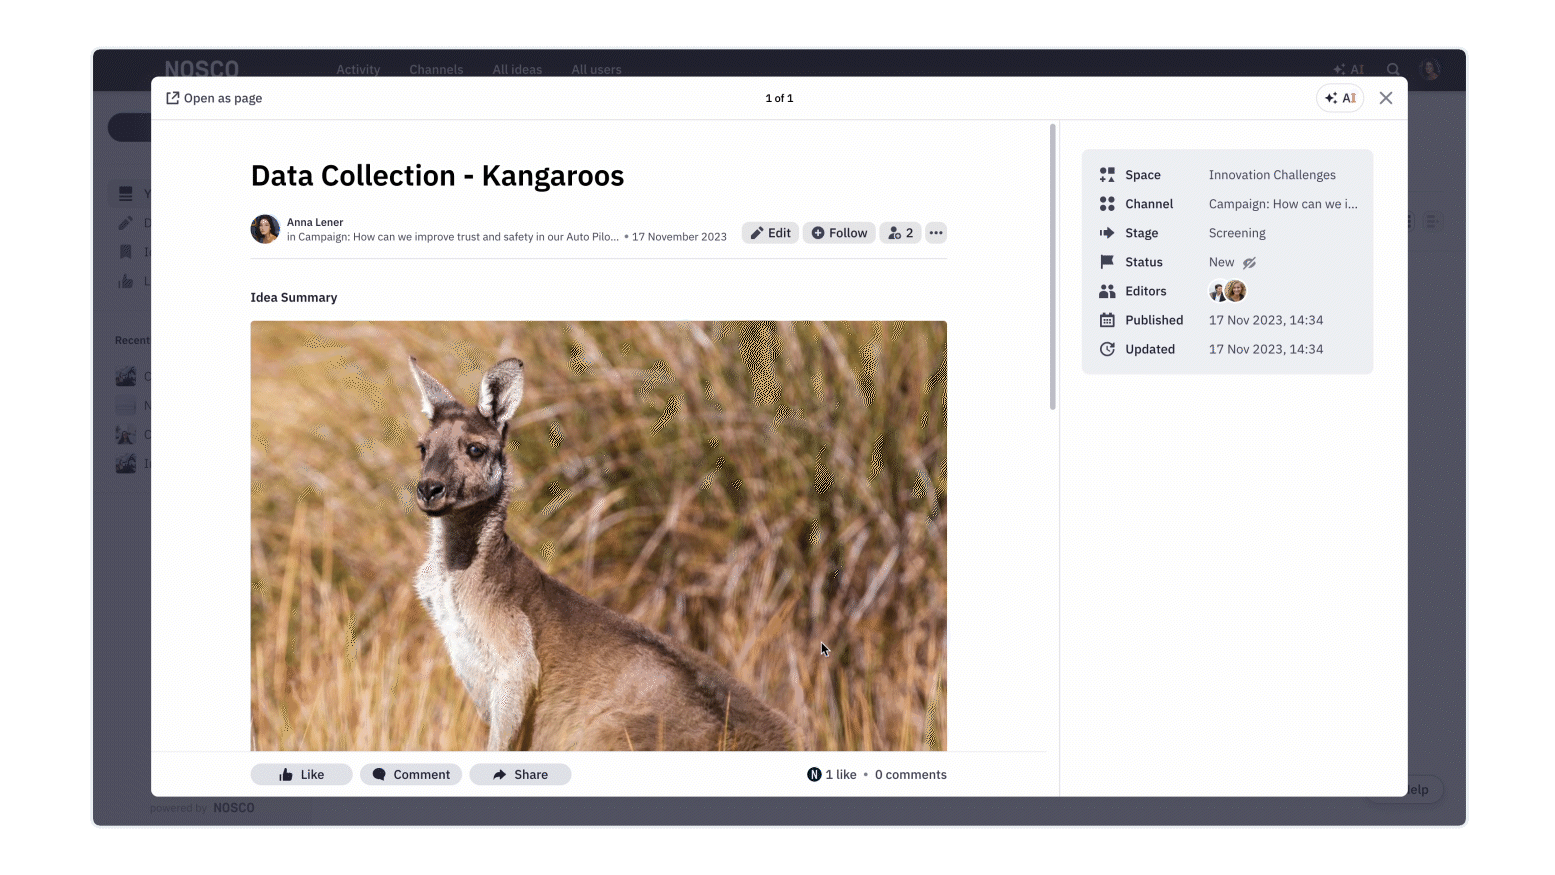The image size is (1555, 875).
Task: Select the Published date 17 Nov 2023, 14:34
Action: click(1266, 320)
